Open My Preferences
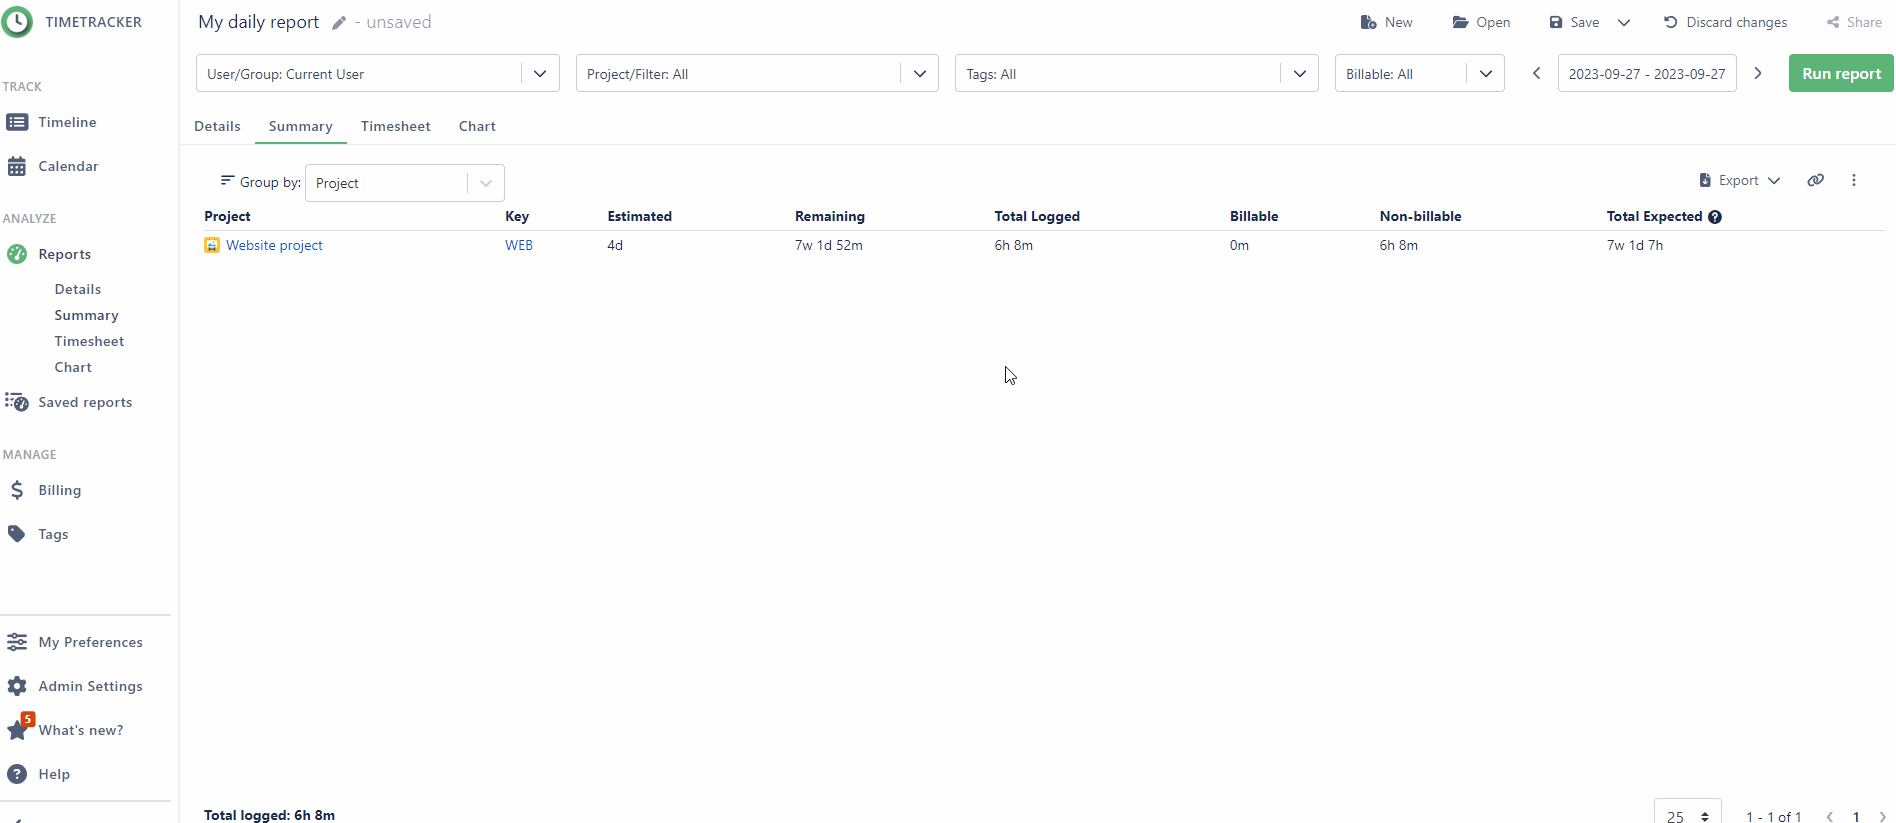This screenshot has width=1896, height=823. (x=90, y=642)
